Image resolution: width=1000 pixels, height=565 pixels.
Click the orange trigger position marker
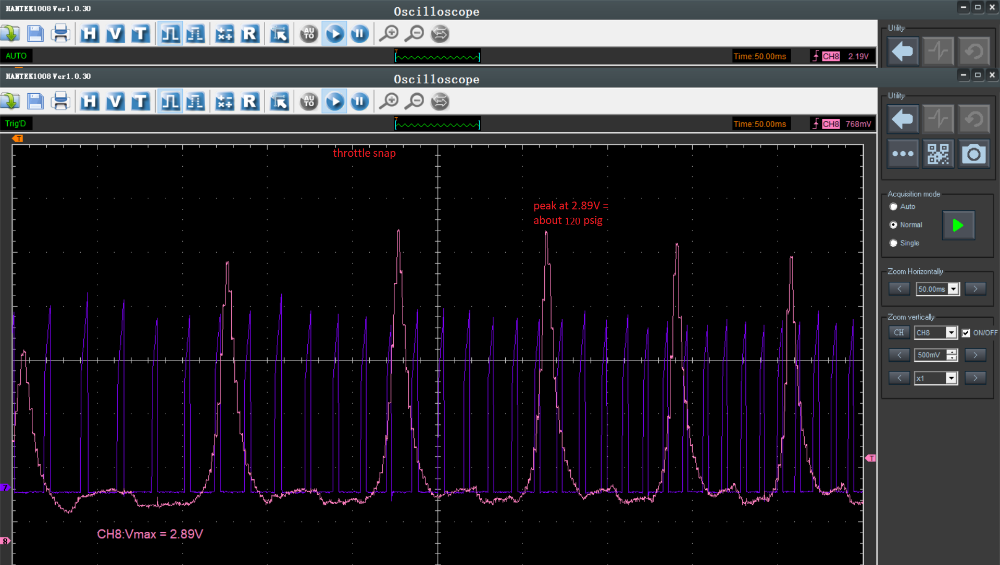(18, 138)
